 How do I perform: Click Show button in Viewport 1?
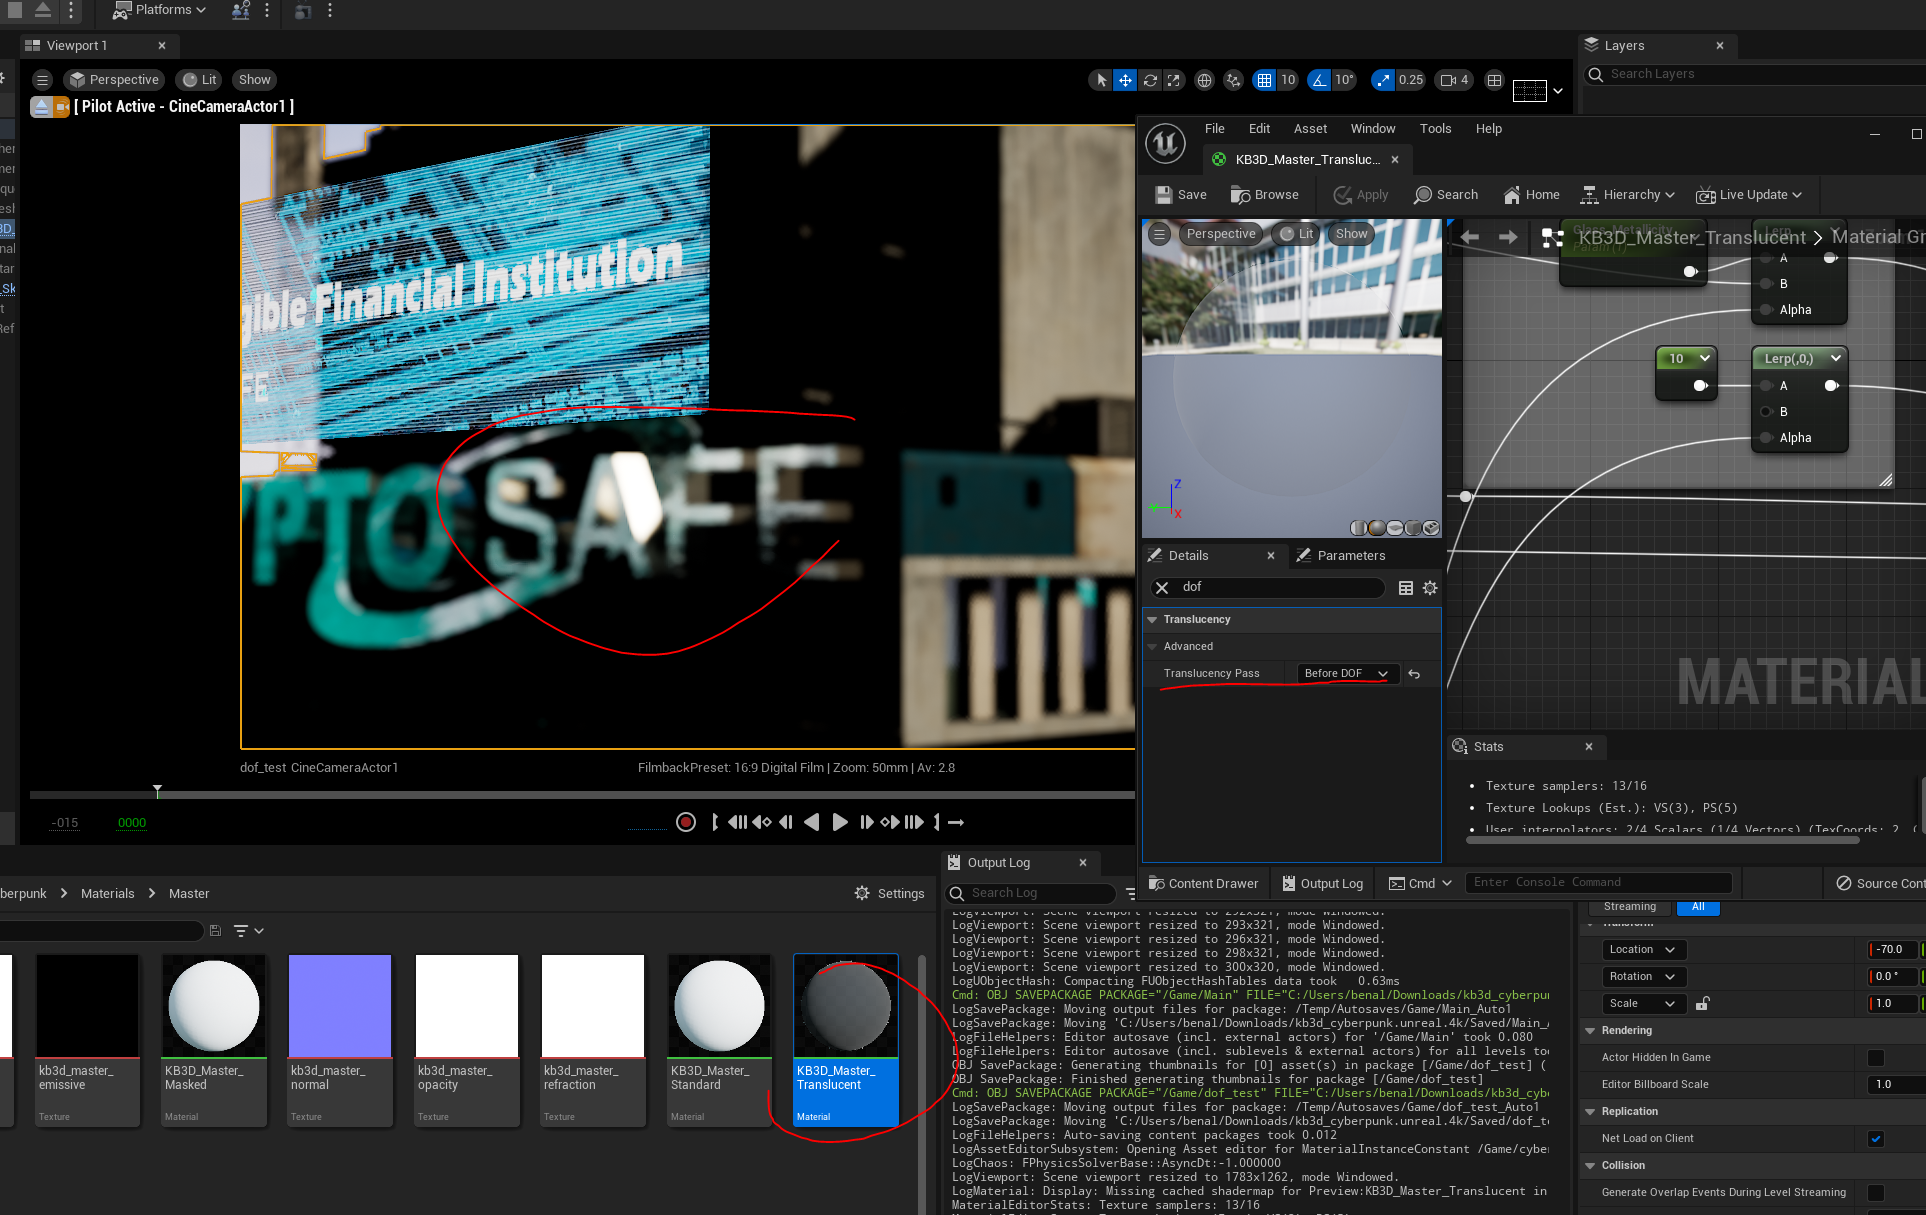254,80
